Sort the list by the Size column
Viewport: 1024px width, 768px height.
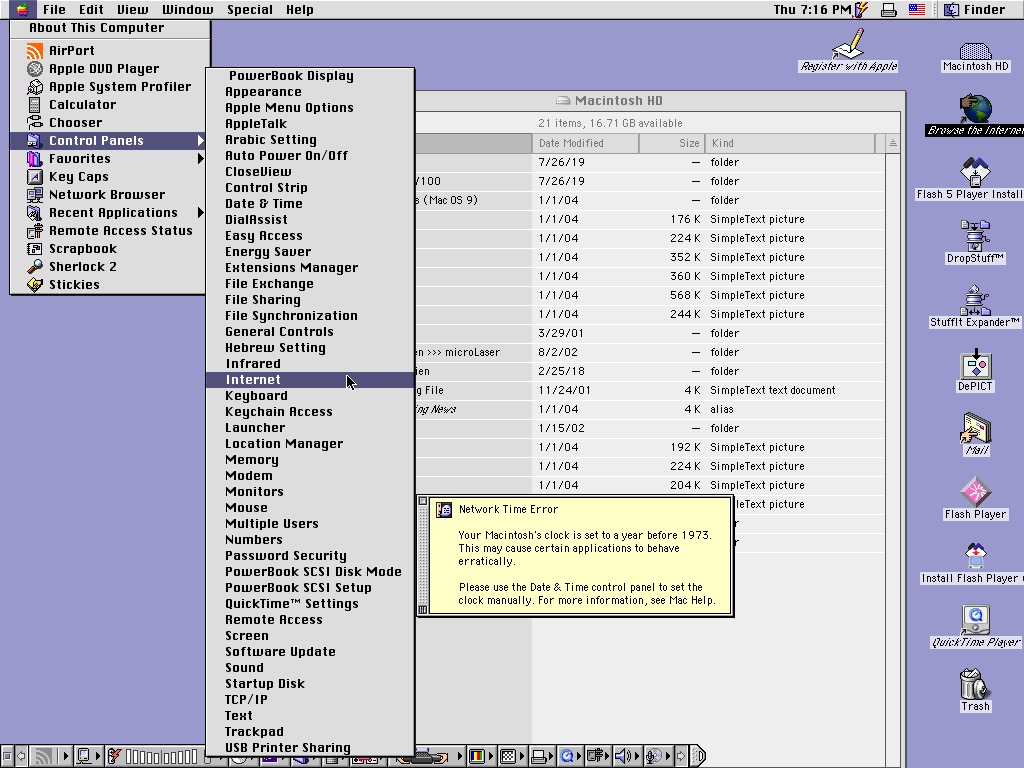pyautogui.click(x=671, y=143)
